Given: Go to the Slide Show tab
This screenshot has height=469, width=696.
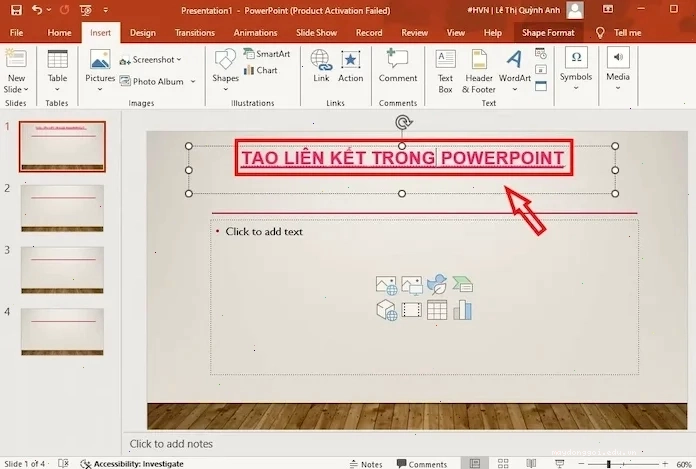Looking at the screenshot, I should click(x=316, y=32).
